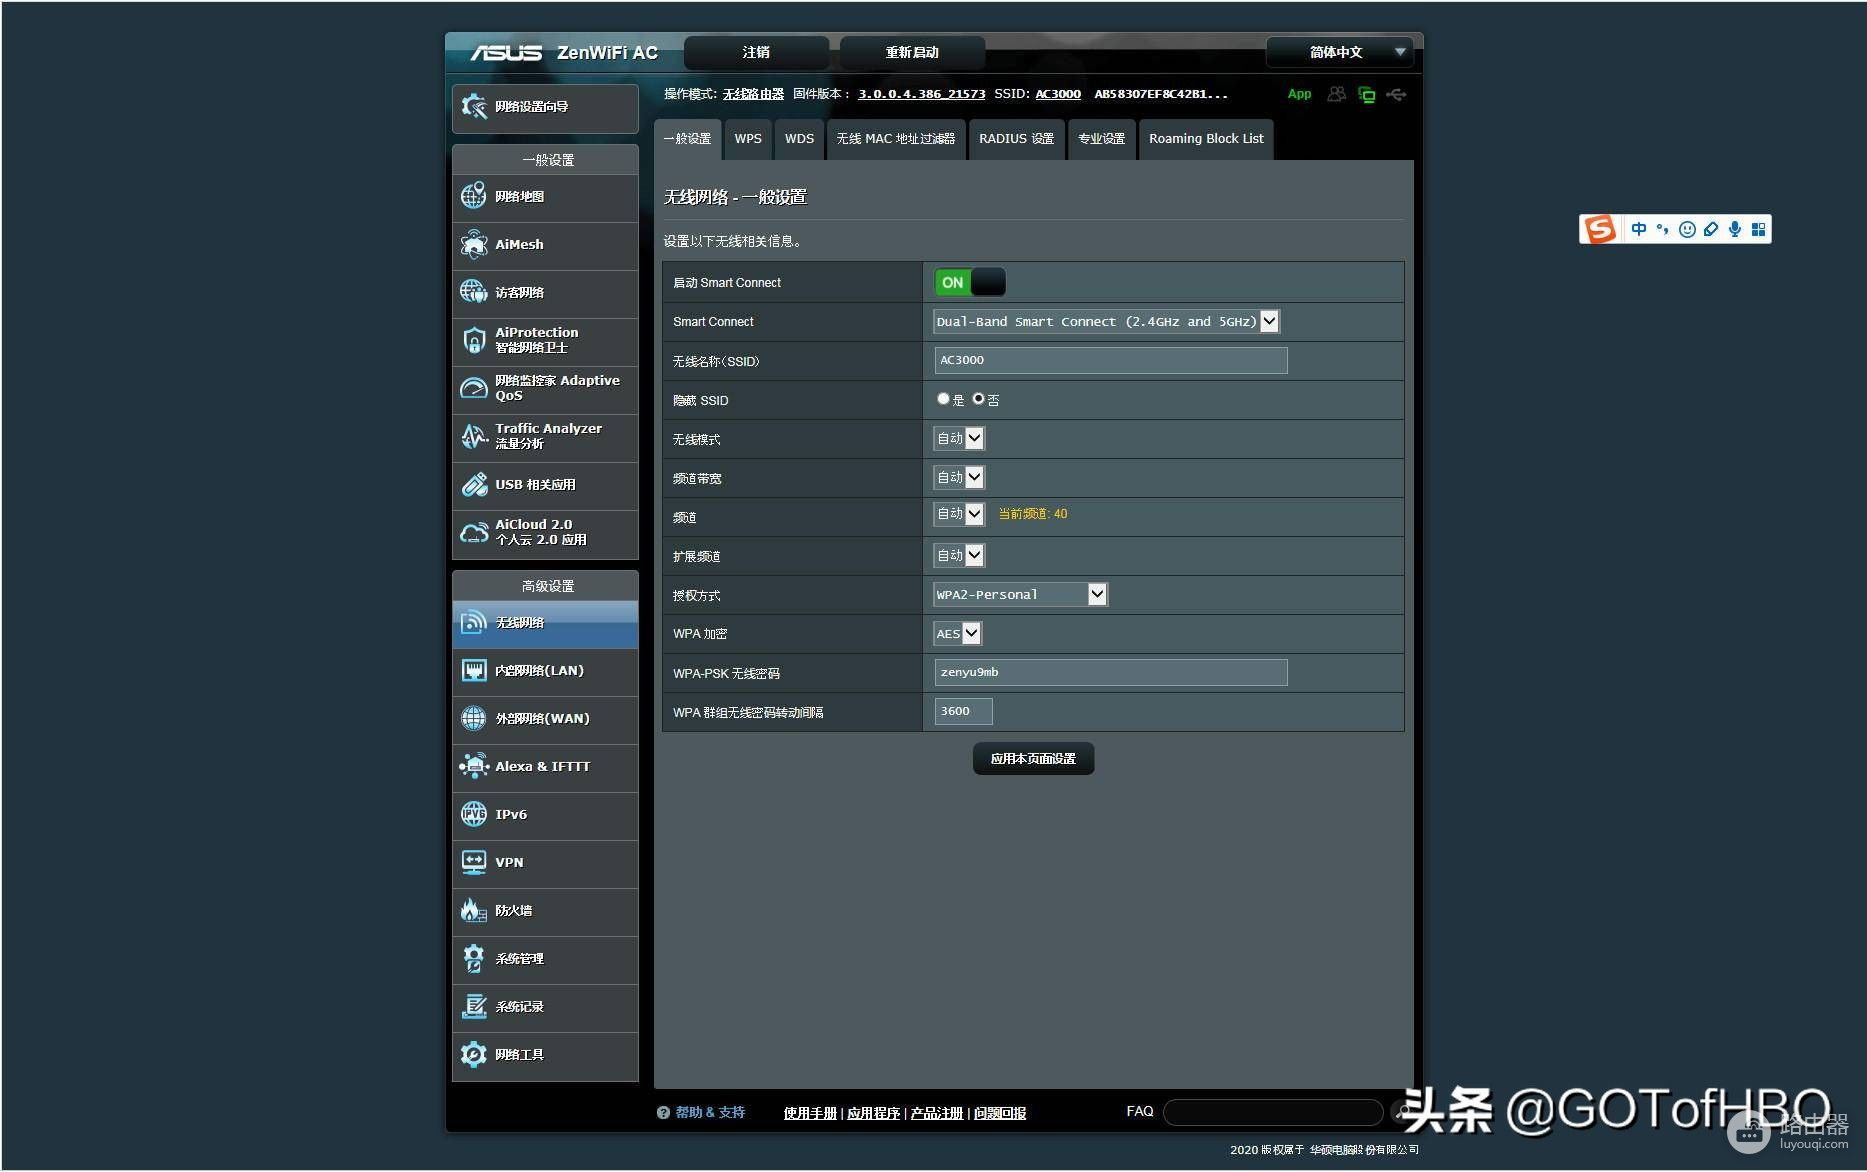1867x1172 pixels.
Task: Click the 应用本页面设置 apply button
Action: point(1033,759)
